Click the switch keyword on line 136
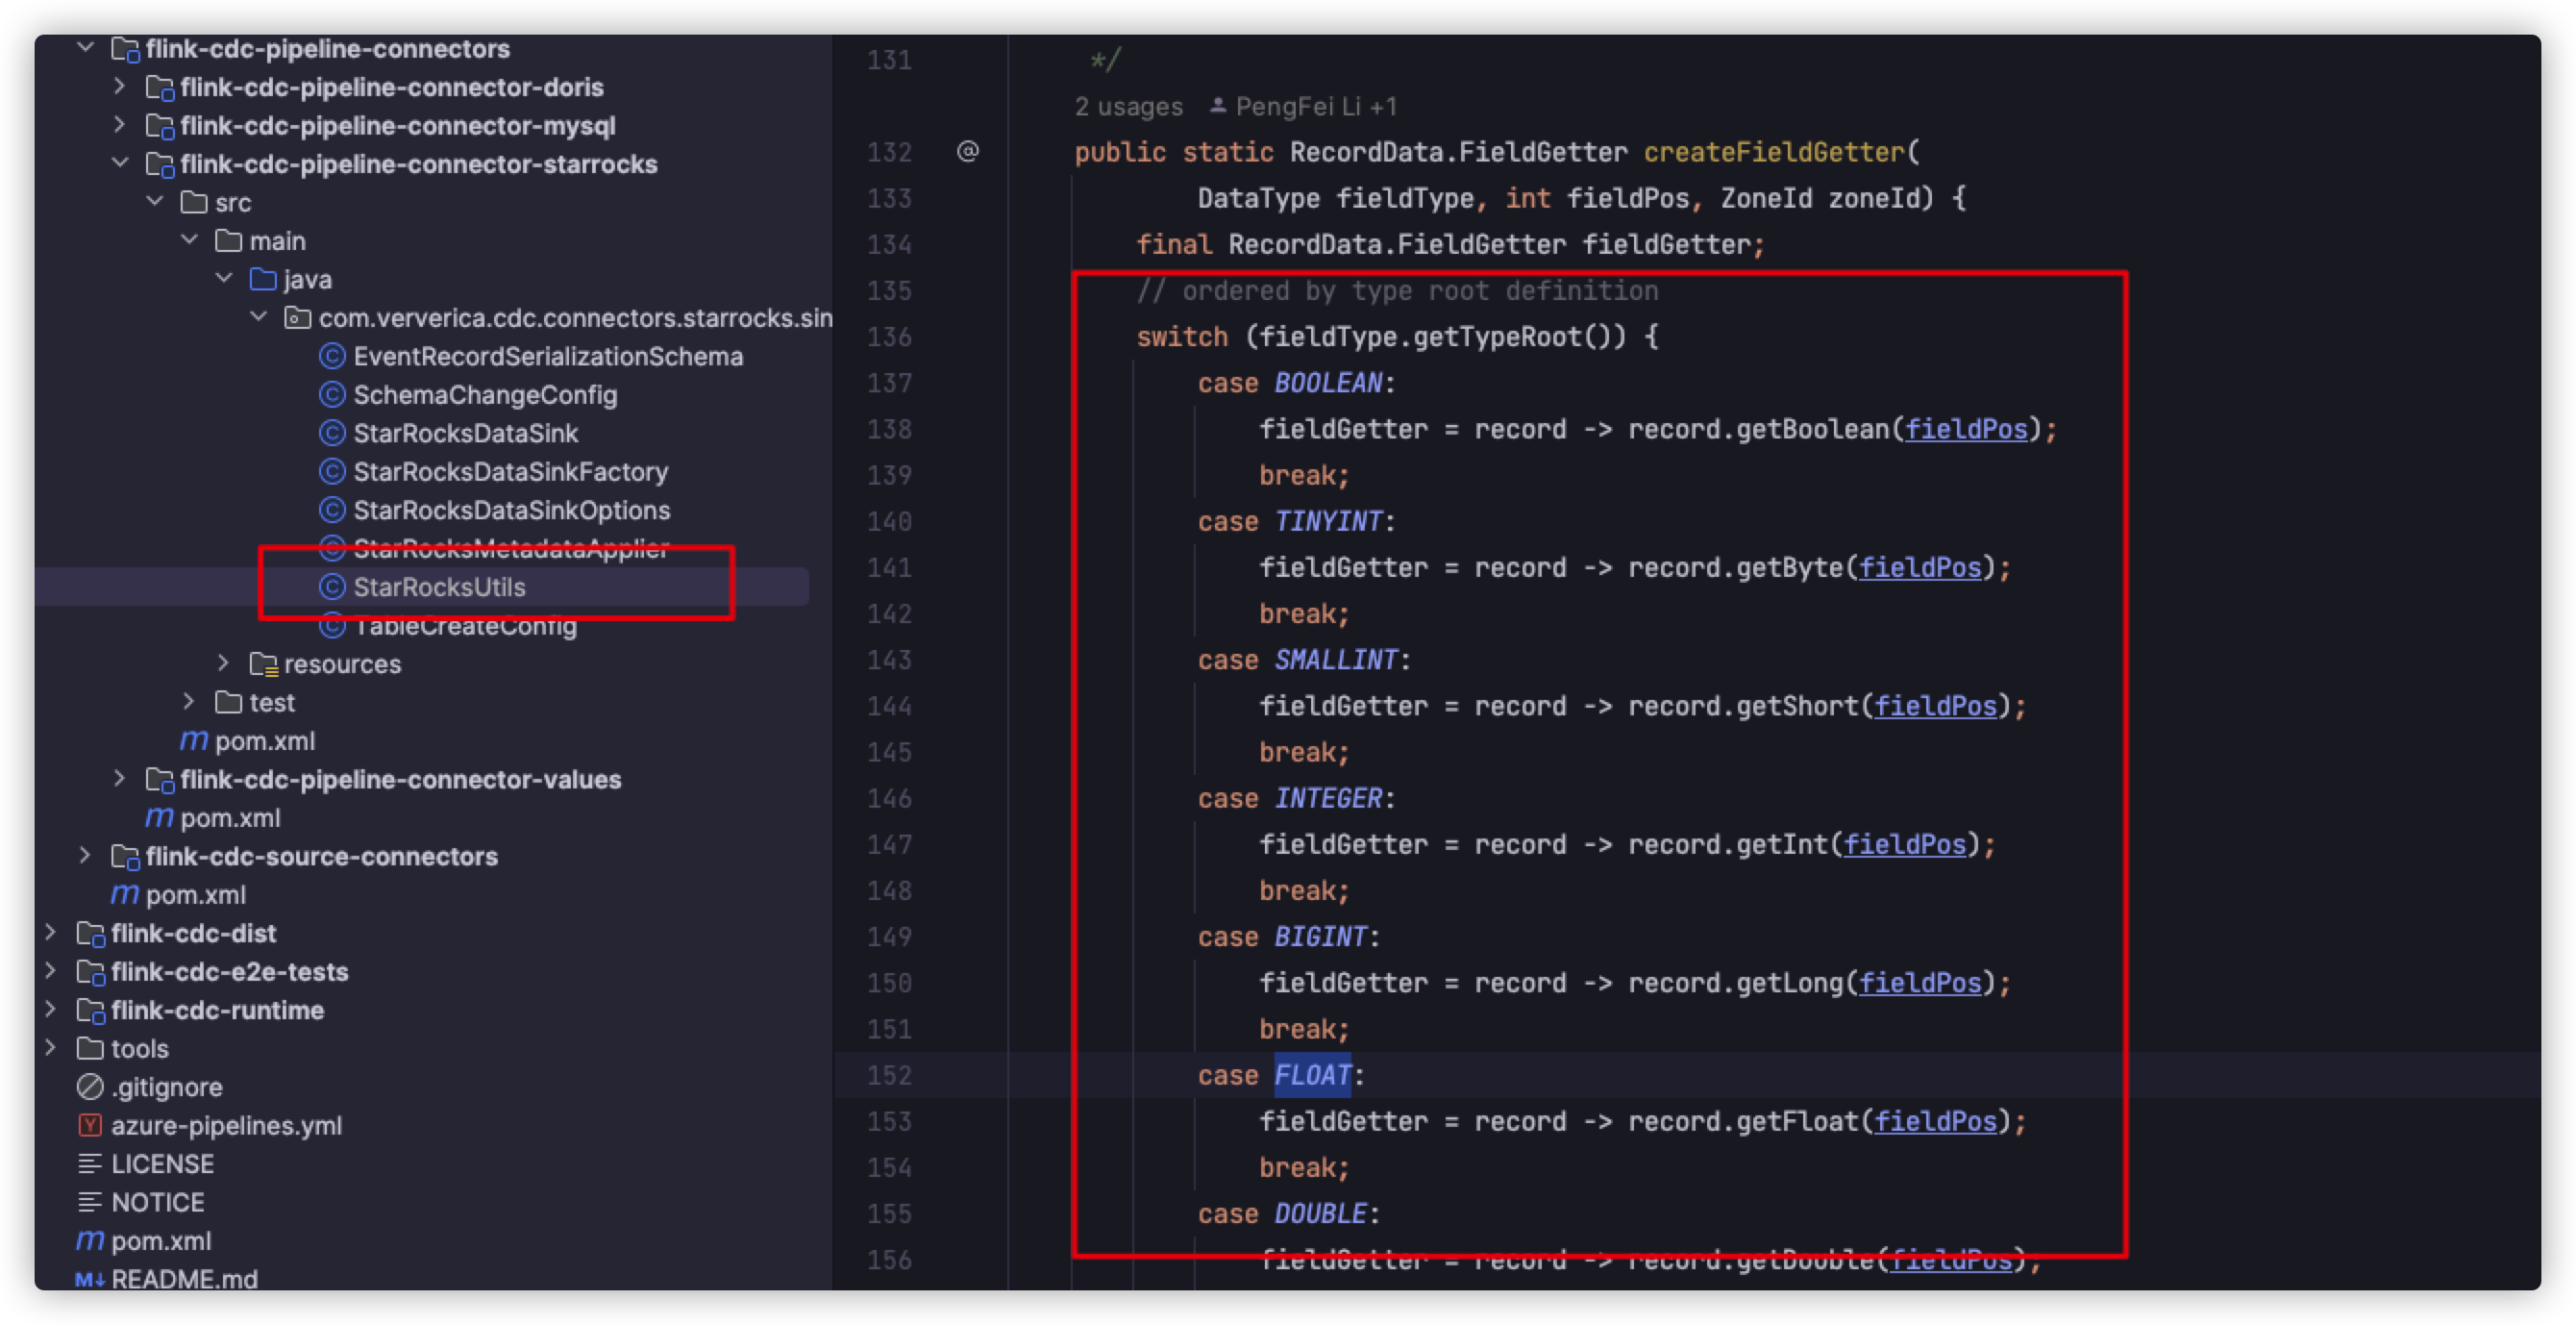 [1182, 337]
